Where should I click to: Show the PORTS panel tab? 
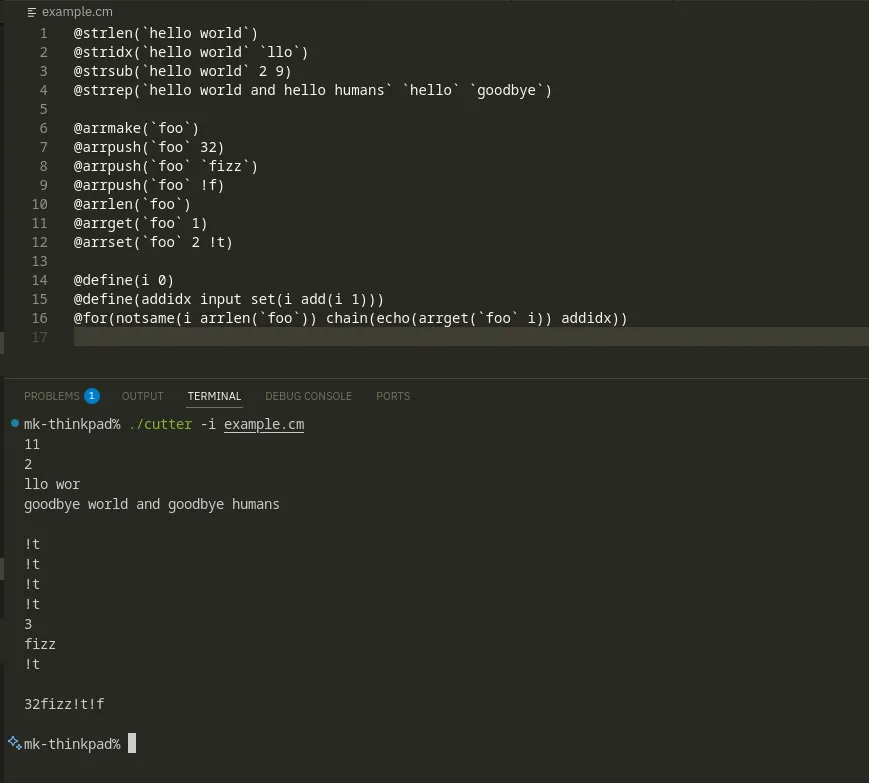point(393,396)
